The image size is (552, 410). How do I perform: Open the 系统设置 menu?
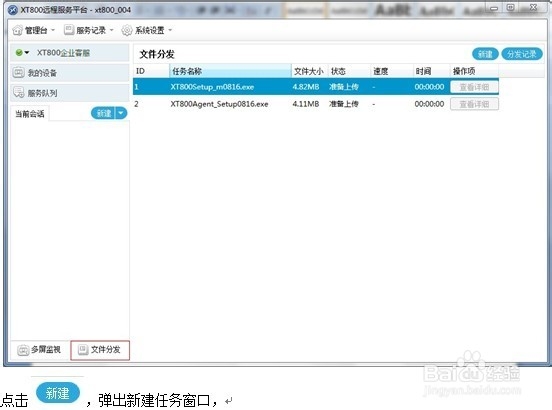[147, 30]
